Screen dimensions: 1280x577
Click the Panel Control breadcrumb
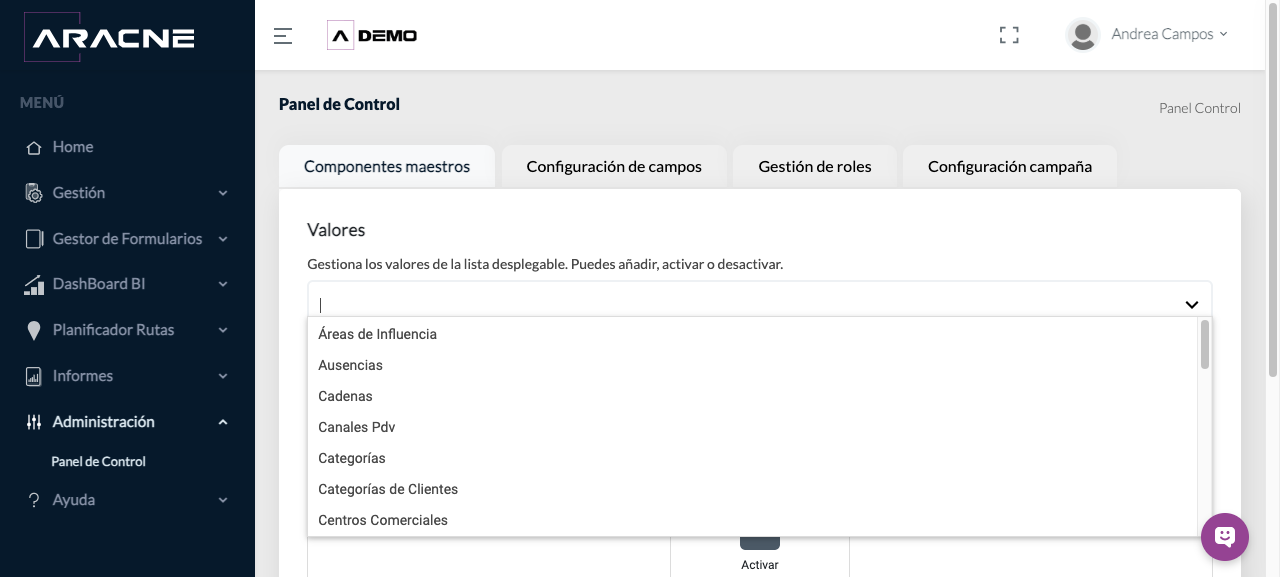coord(1199,108)
